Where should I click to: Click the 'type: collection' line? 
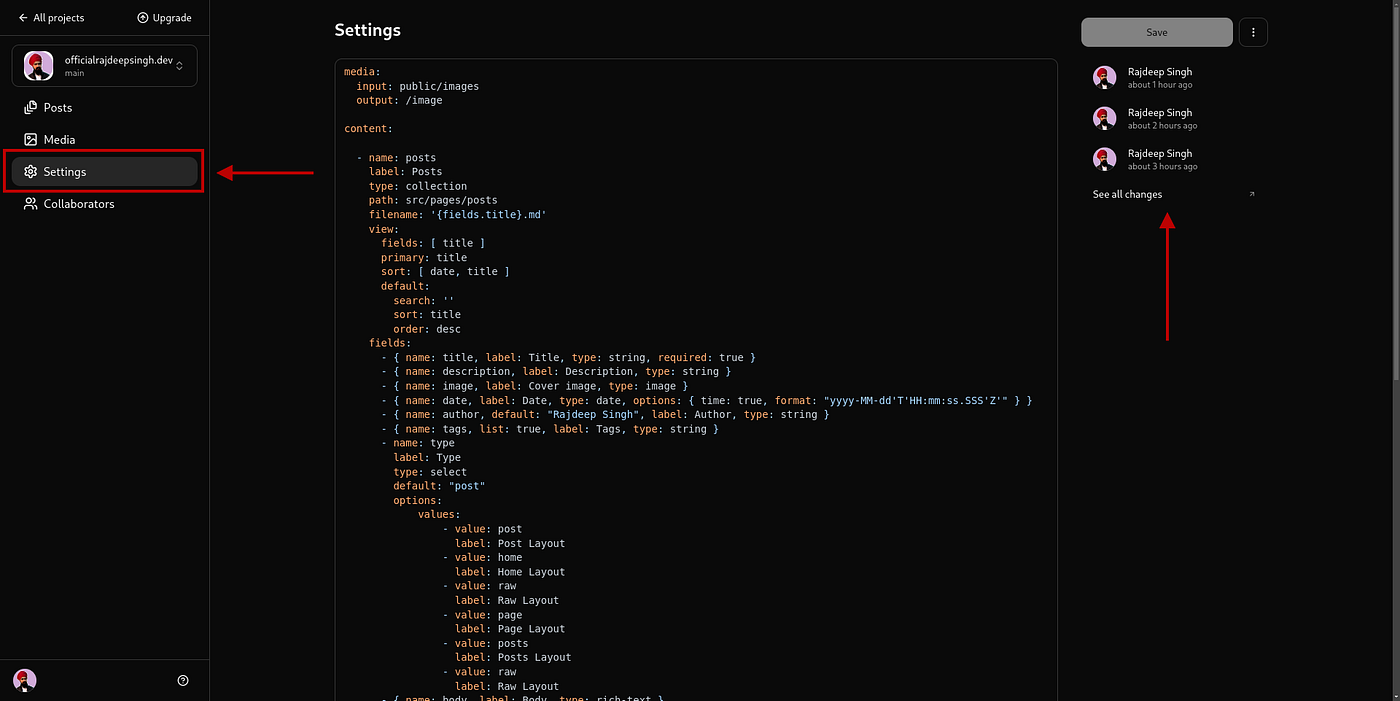click(417, 186)
